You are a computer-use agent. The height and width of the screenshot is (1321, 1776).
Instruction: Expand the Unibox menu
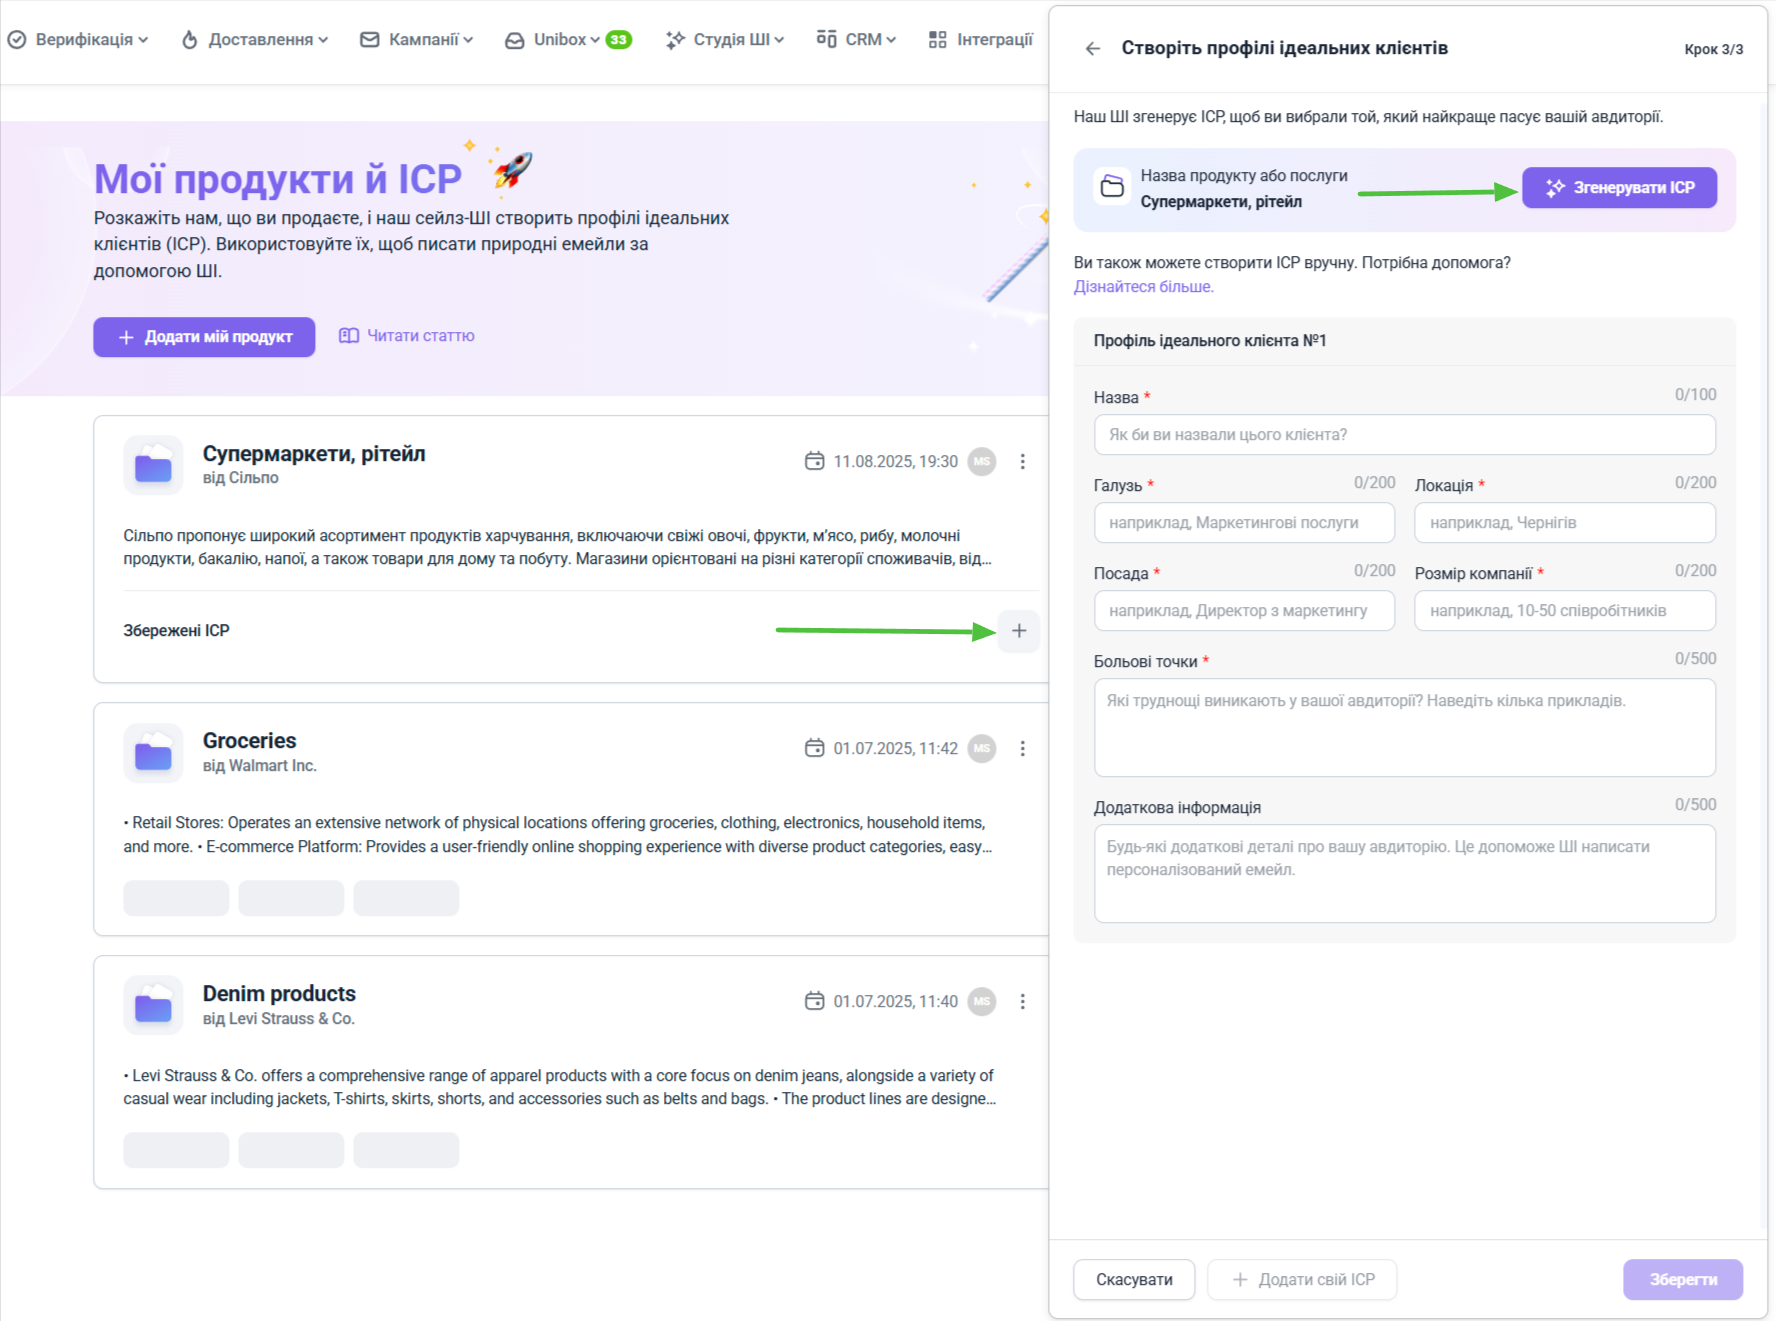[553, 40]
